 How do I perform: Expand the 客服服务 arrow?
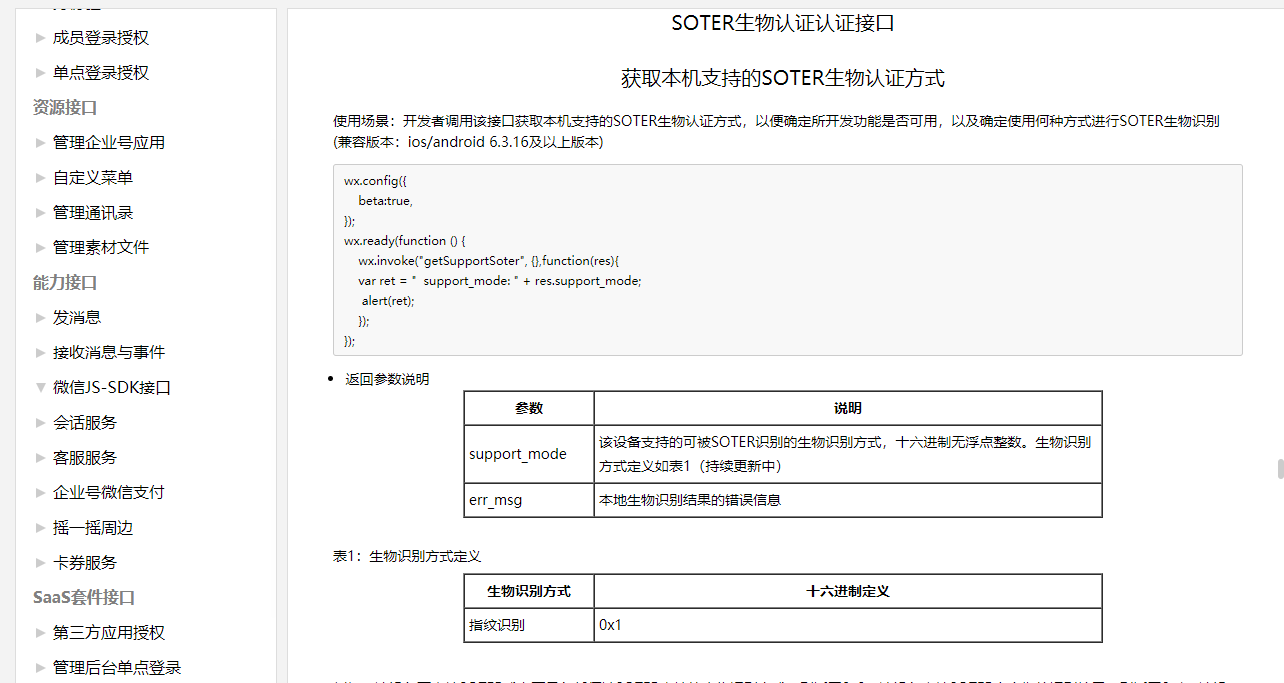[40, 458]
